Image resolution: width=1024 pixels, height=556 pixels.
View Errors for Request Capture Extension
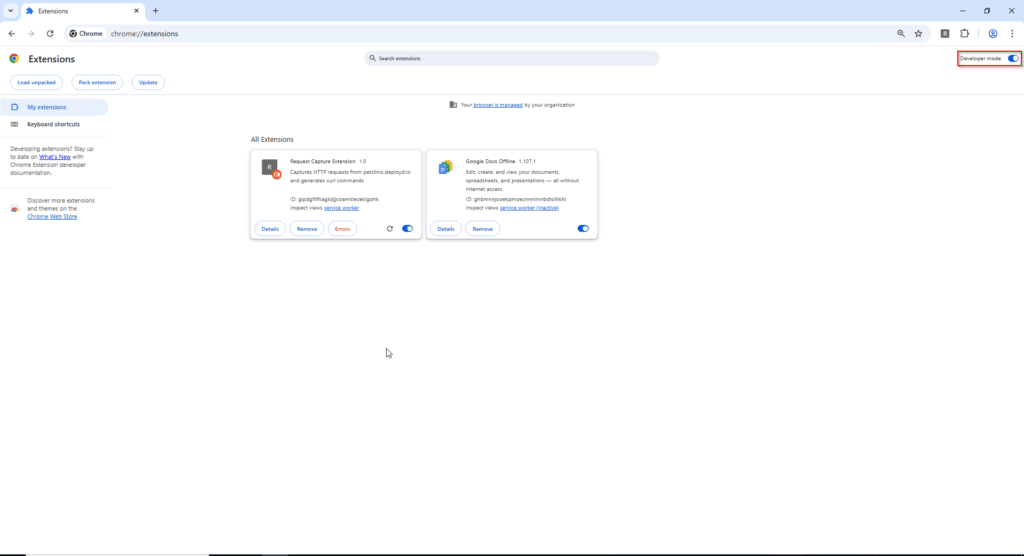tap(342, 229)
